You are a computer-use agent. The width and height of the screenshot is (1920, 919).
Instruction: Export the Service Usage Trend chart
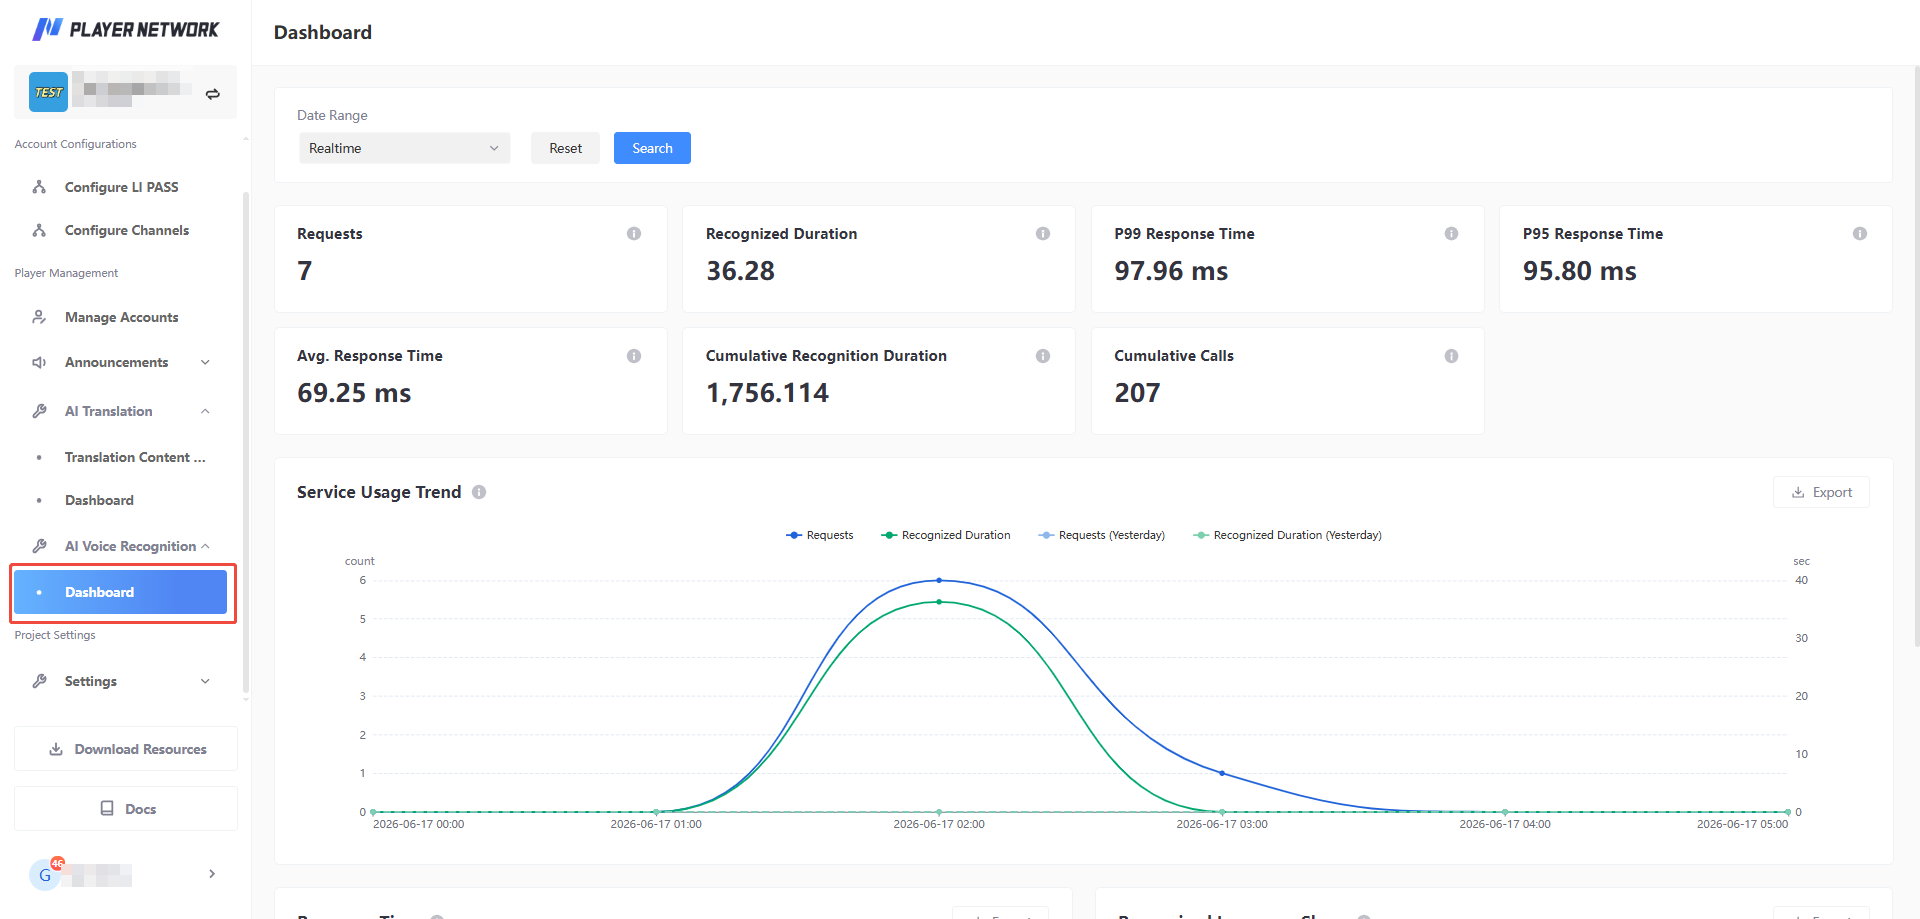tap(1821, 492)
